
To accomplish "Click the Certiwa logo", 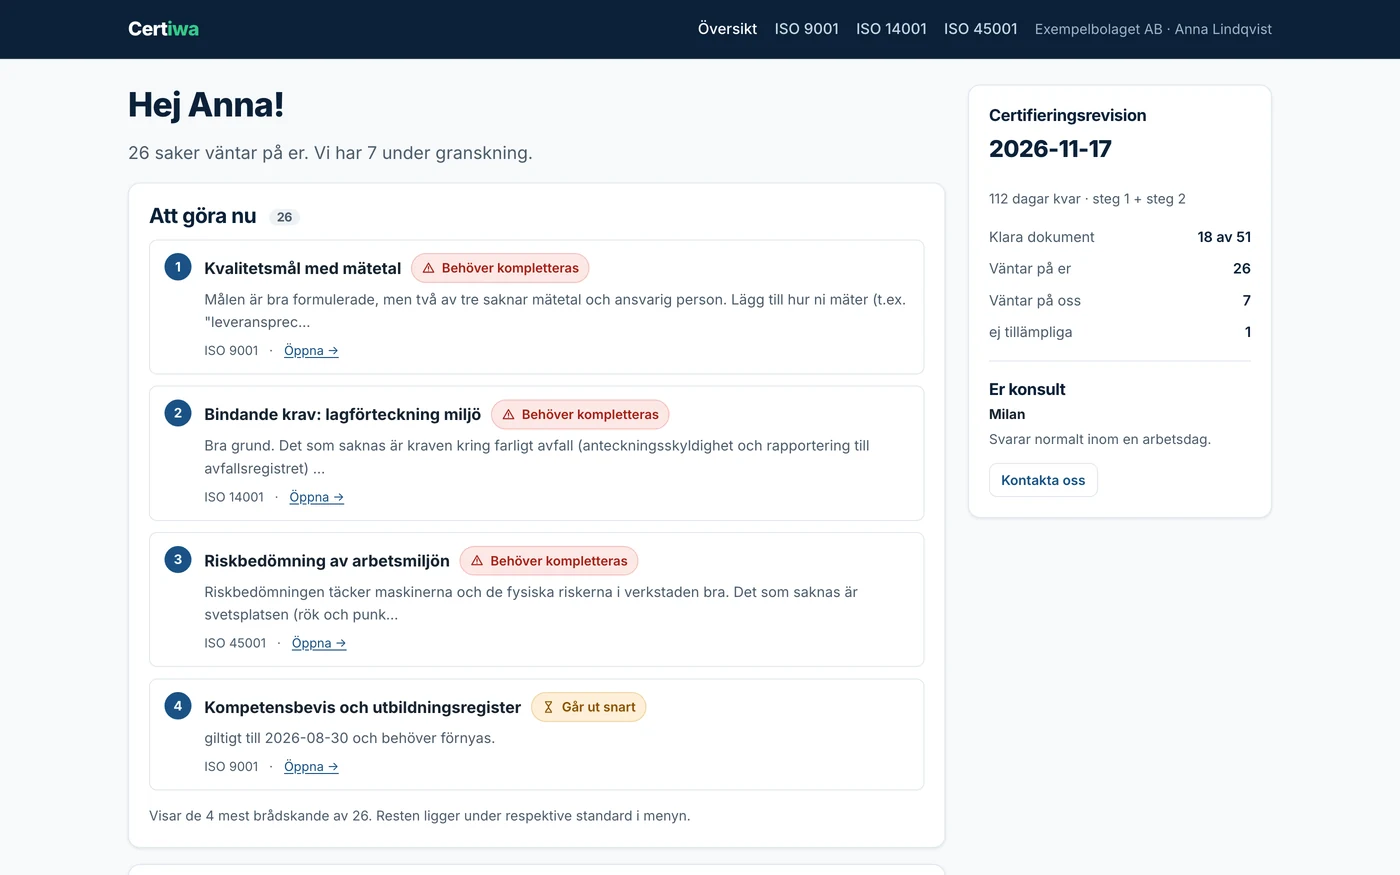I will tap(163, 29).
